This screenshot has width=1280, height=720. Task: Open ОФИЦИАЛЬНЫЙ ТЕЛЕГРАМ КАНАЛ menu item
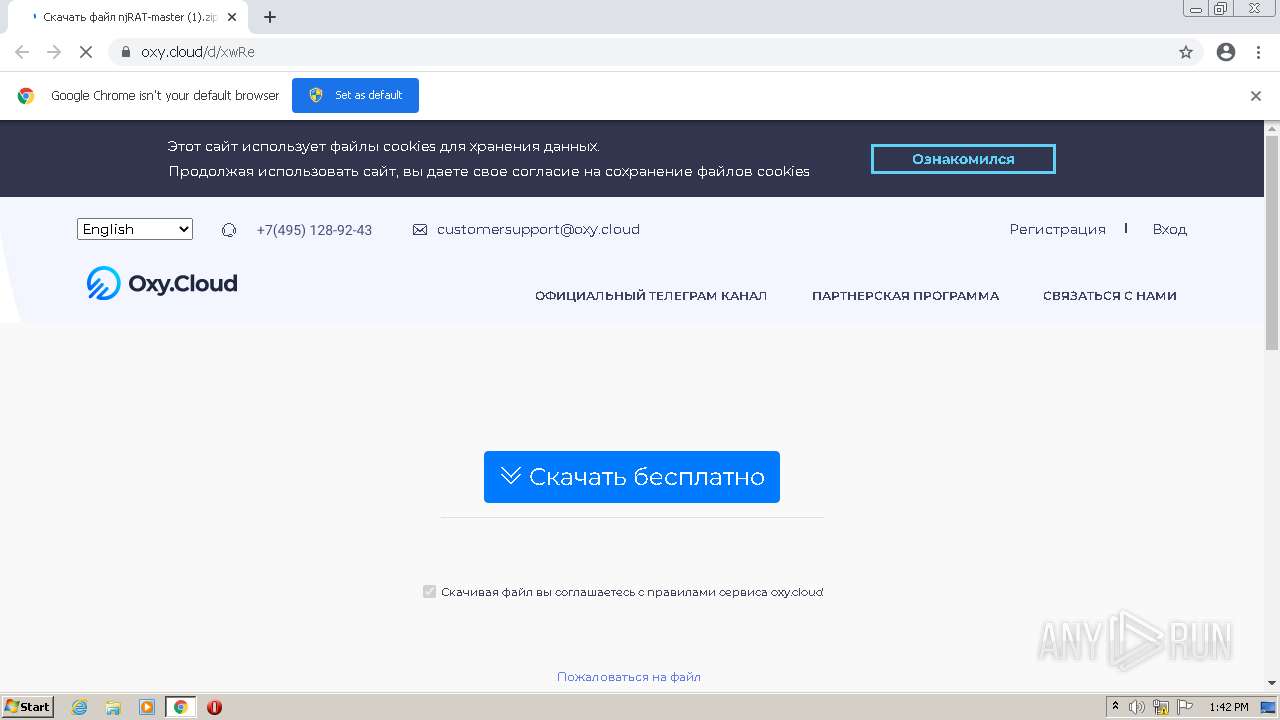[x=651, y=296]
